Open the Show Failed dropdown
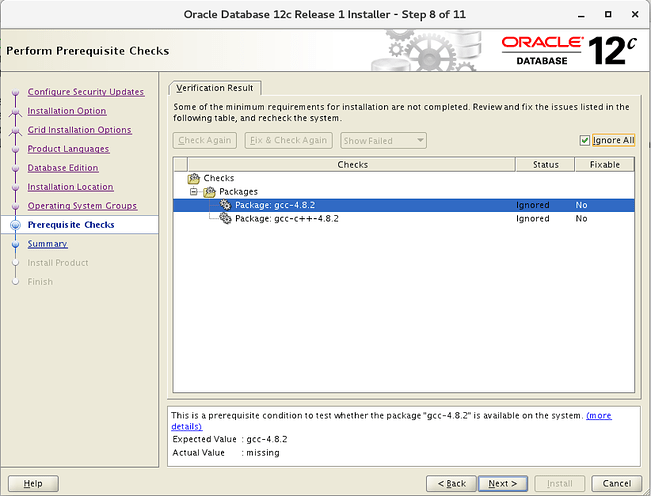The image size is (651, 496). point(383,141)
